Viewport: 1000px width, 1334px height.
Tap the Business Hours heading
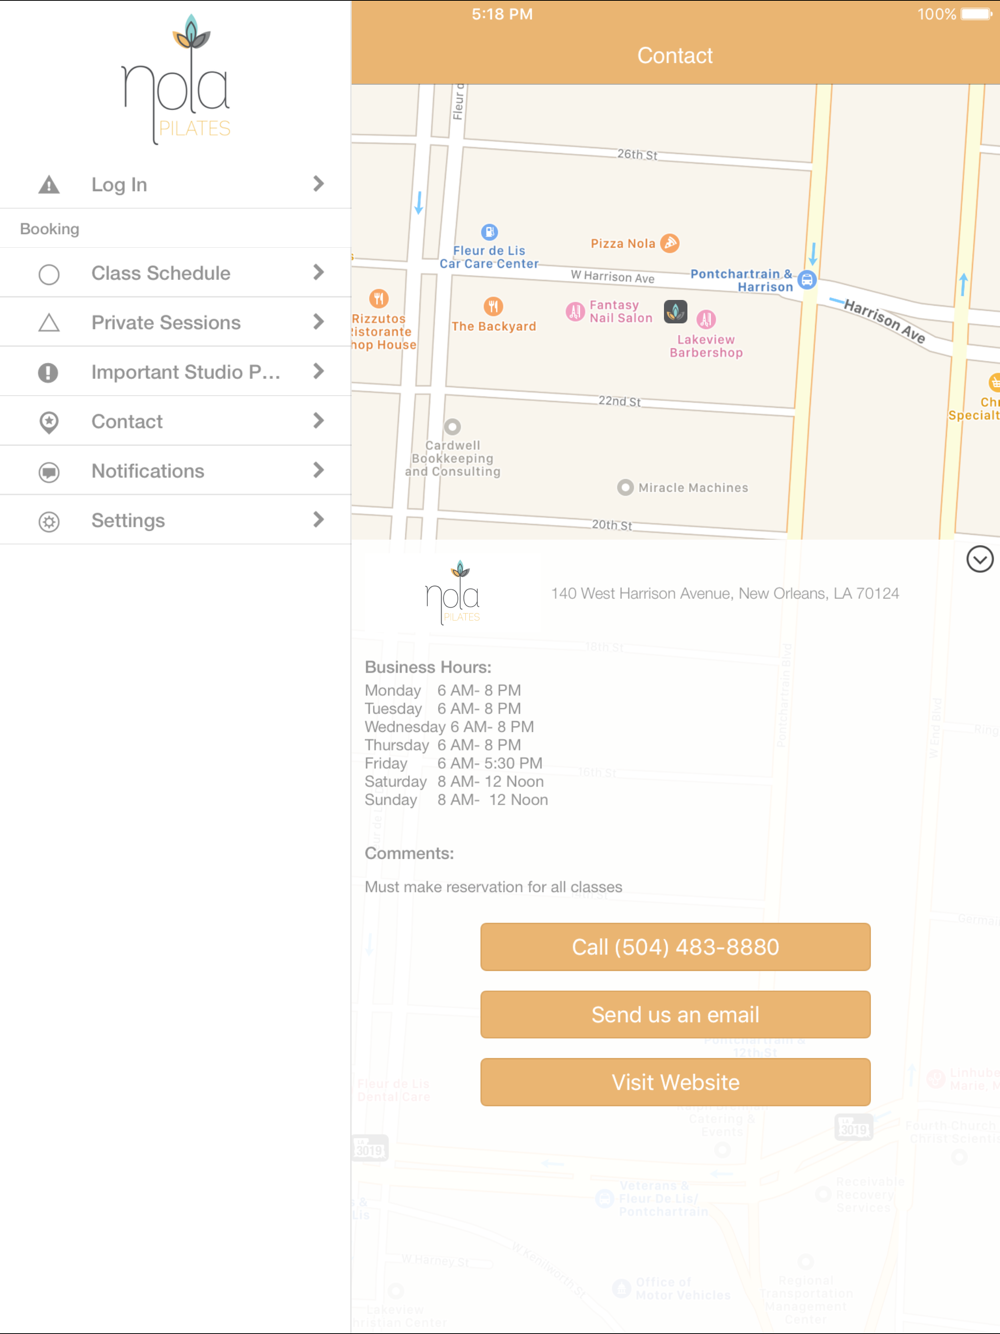tap(428, 667)
